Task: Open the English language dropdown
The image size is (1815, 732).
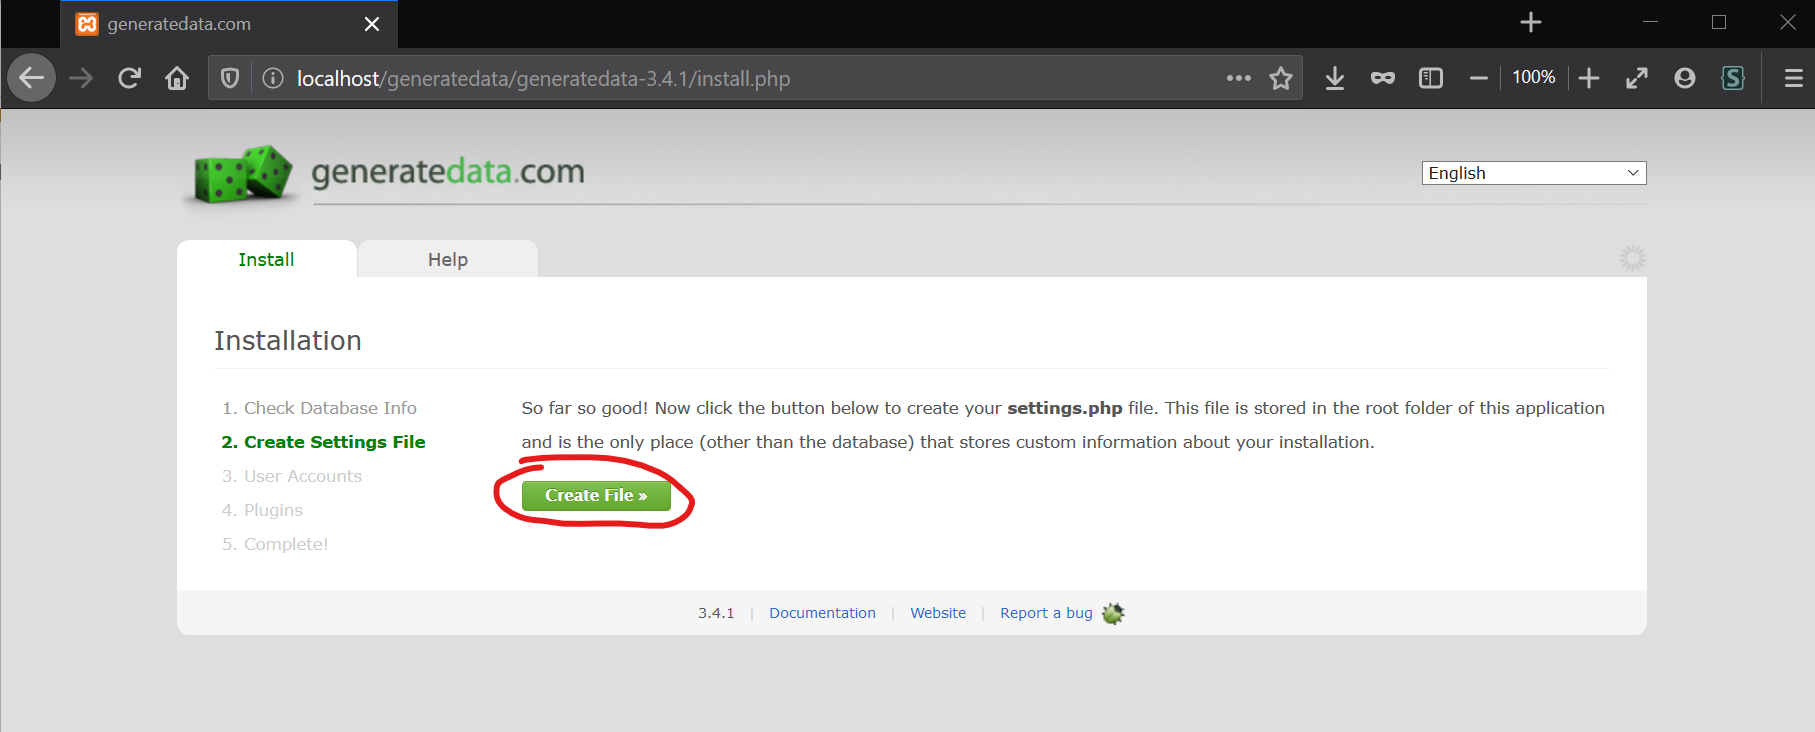Action: [1534, 173]
